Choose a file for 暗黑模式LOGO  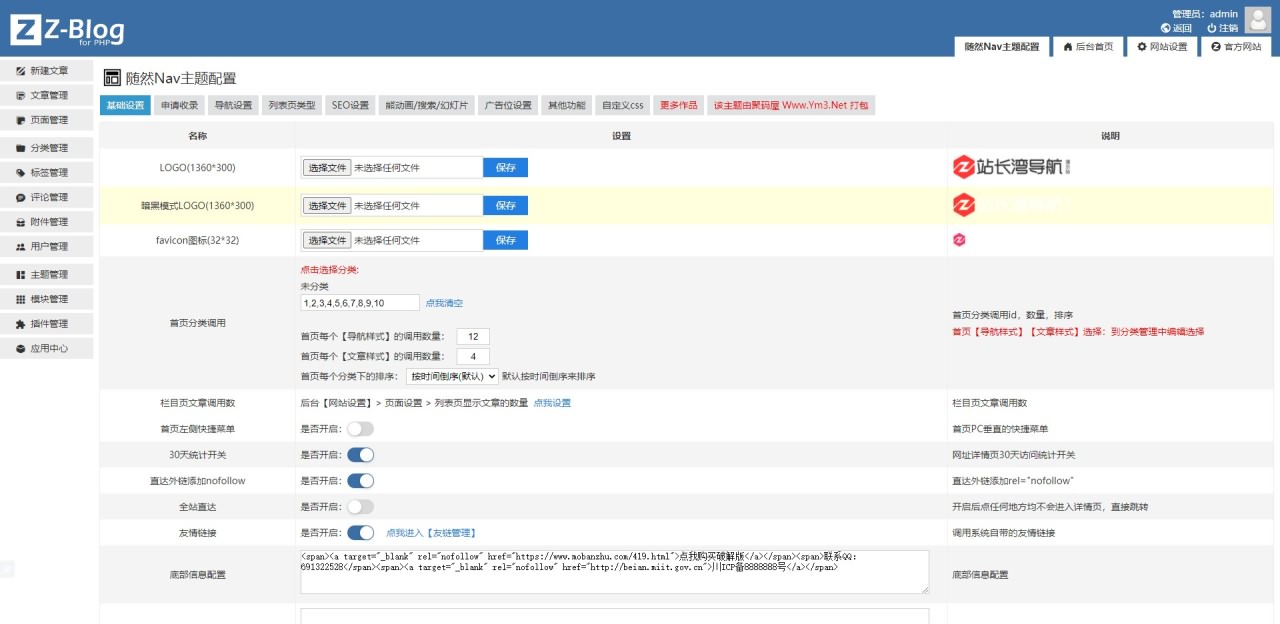click(326, 205)
